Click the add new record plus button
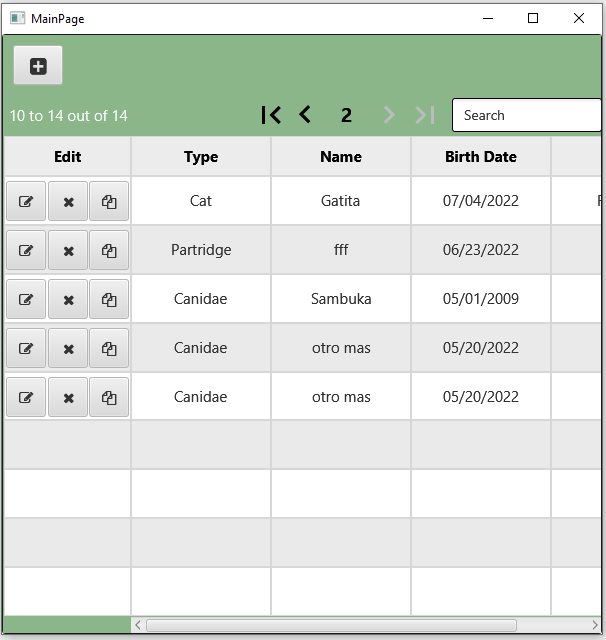This screenshot has height=640, width=606. click(x=38, y=66)
